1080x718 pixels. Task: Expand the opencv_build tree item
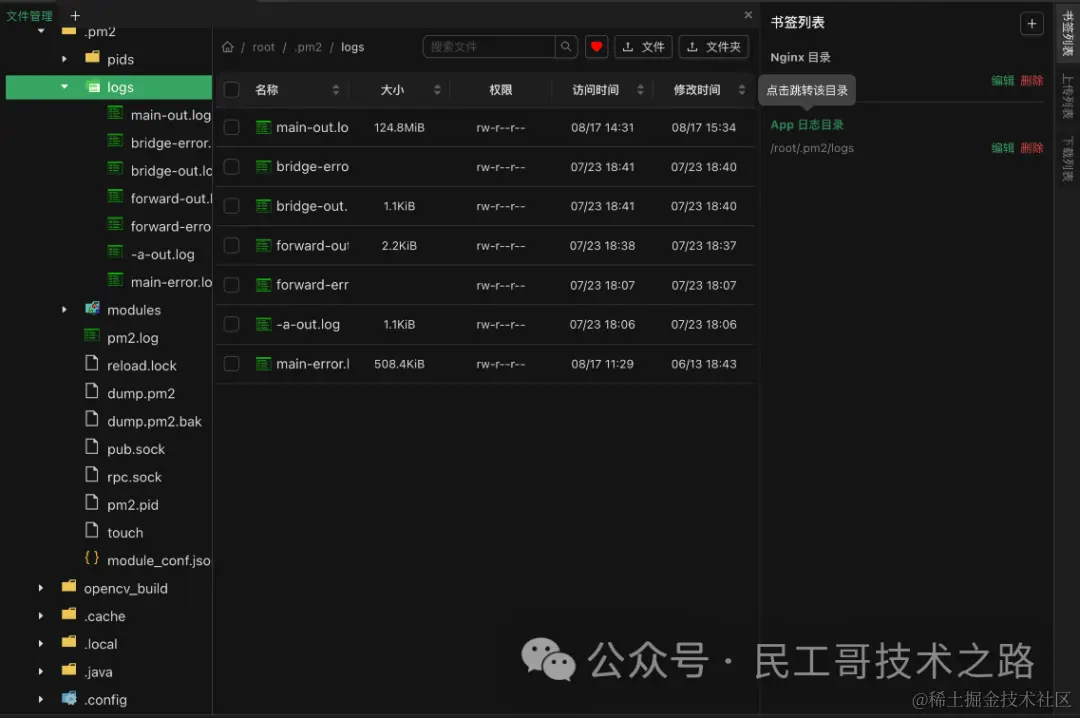(40, 588)
